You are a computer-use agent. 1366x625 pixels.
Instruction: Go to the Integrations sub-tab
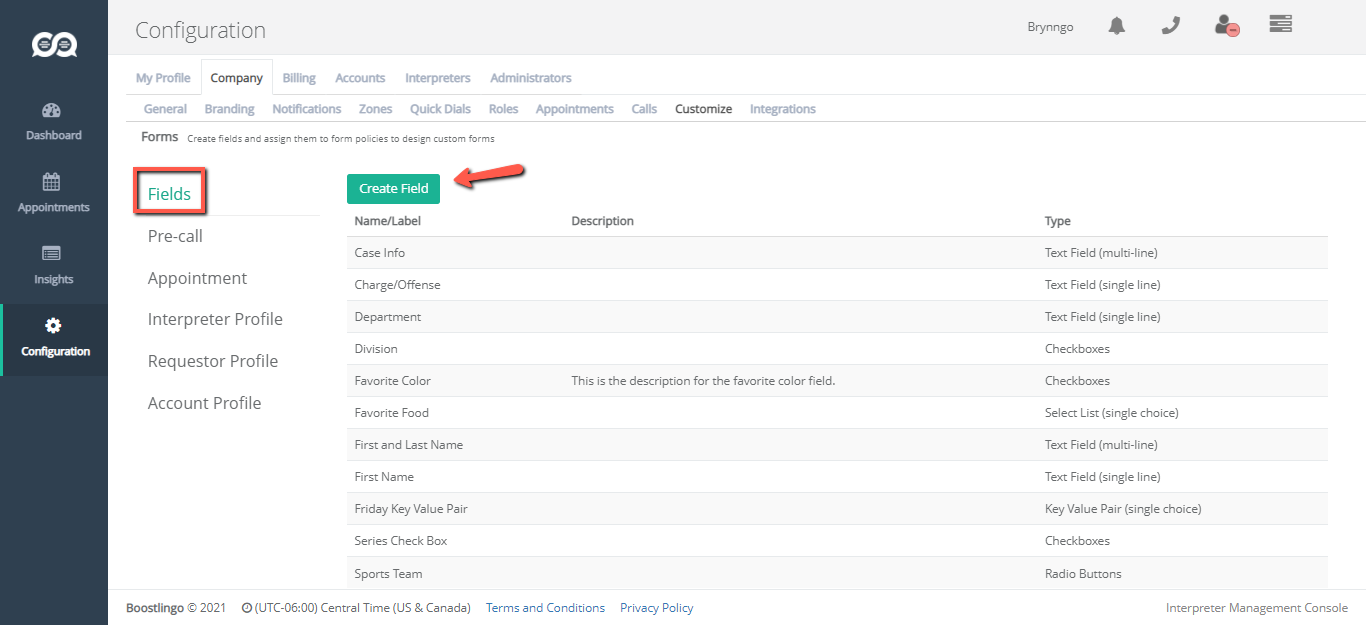click(x=782, y=109)
